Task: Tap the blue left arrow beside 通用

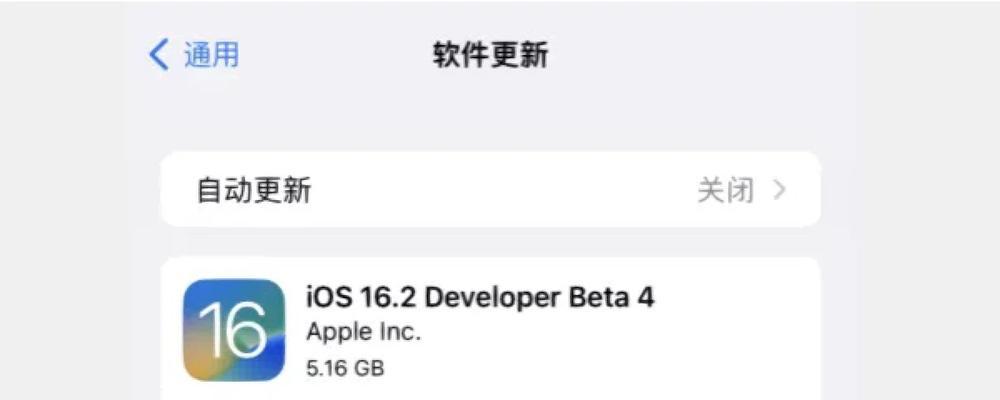Action: [159, 55]
